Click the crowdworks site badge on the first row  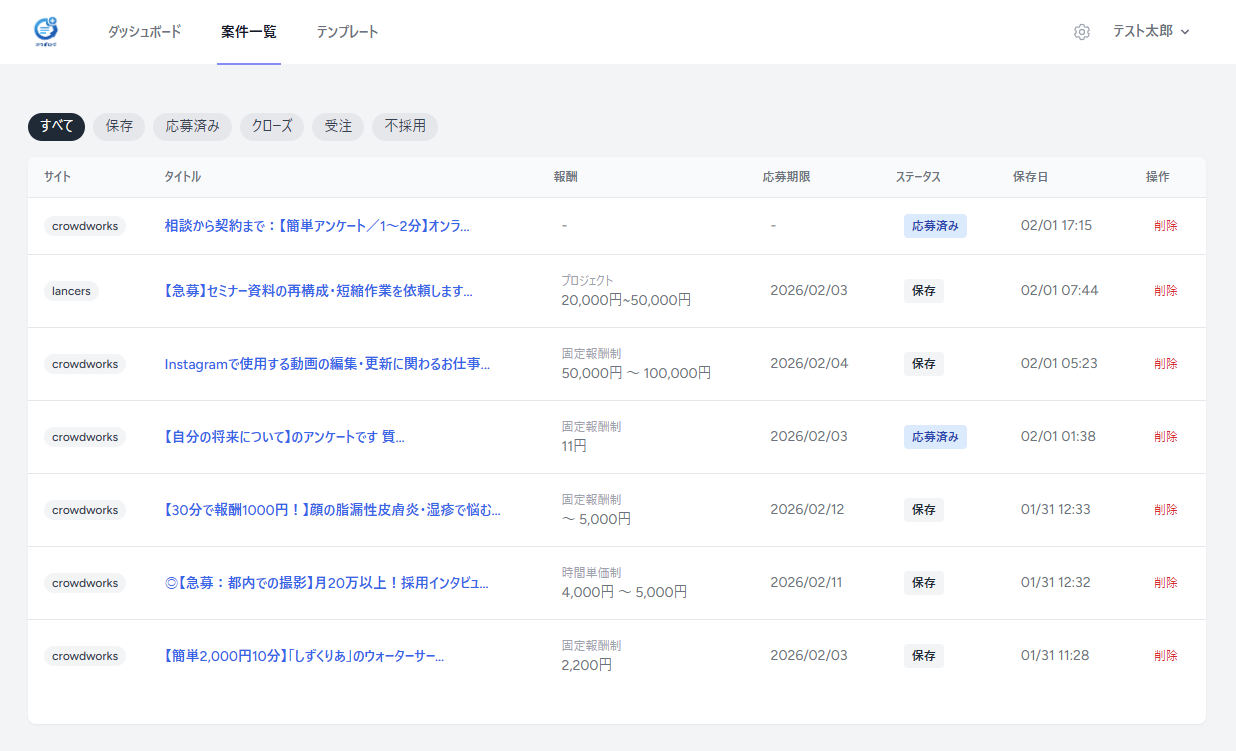(x=85, y=226)
